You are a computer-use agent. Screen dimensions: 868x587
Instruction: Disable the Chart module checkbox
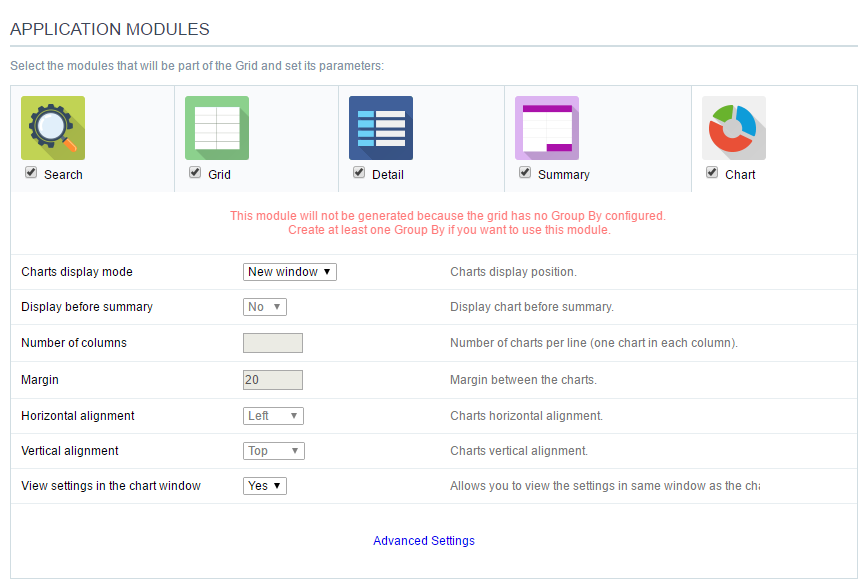[711, 172]
